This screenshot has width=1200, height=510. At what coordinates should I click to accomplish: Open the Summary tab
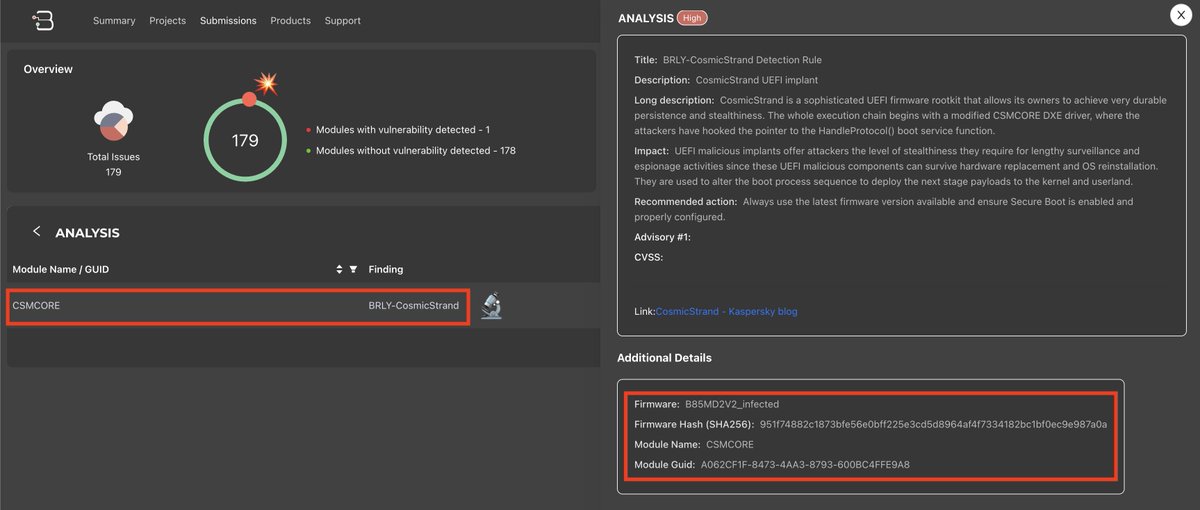(114, 20)
